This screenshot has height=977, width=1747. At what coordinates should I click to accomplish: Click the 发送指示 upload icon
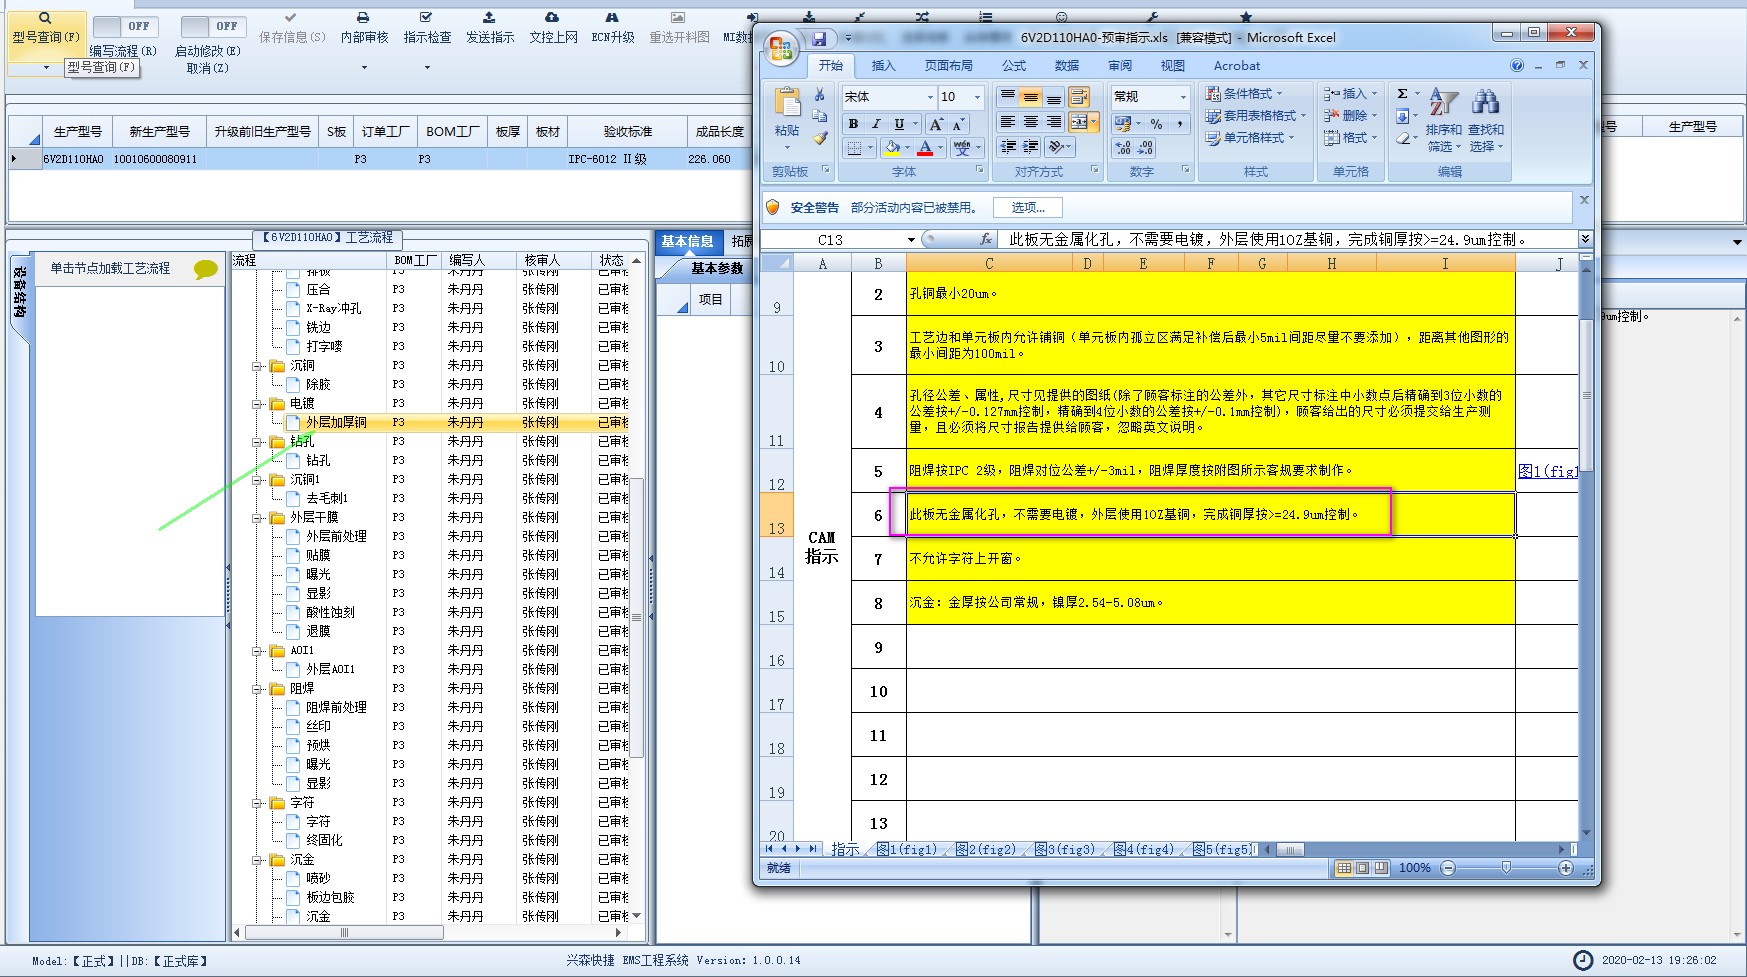[x=489, y=18]
